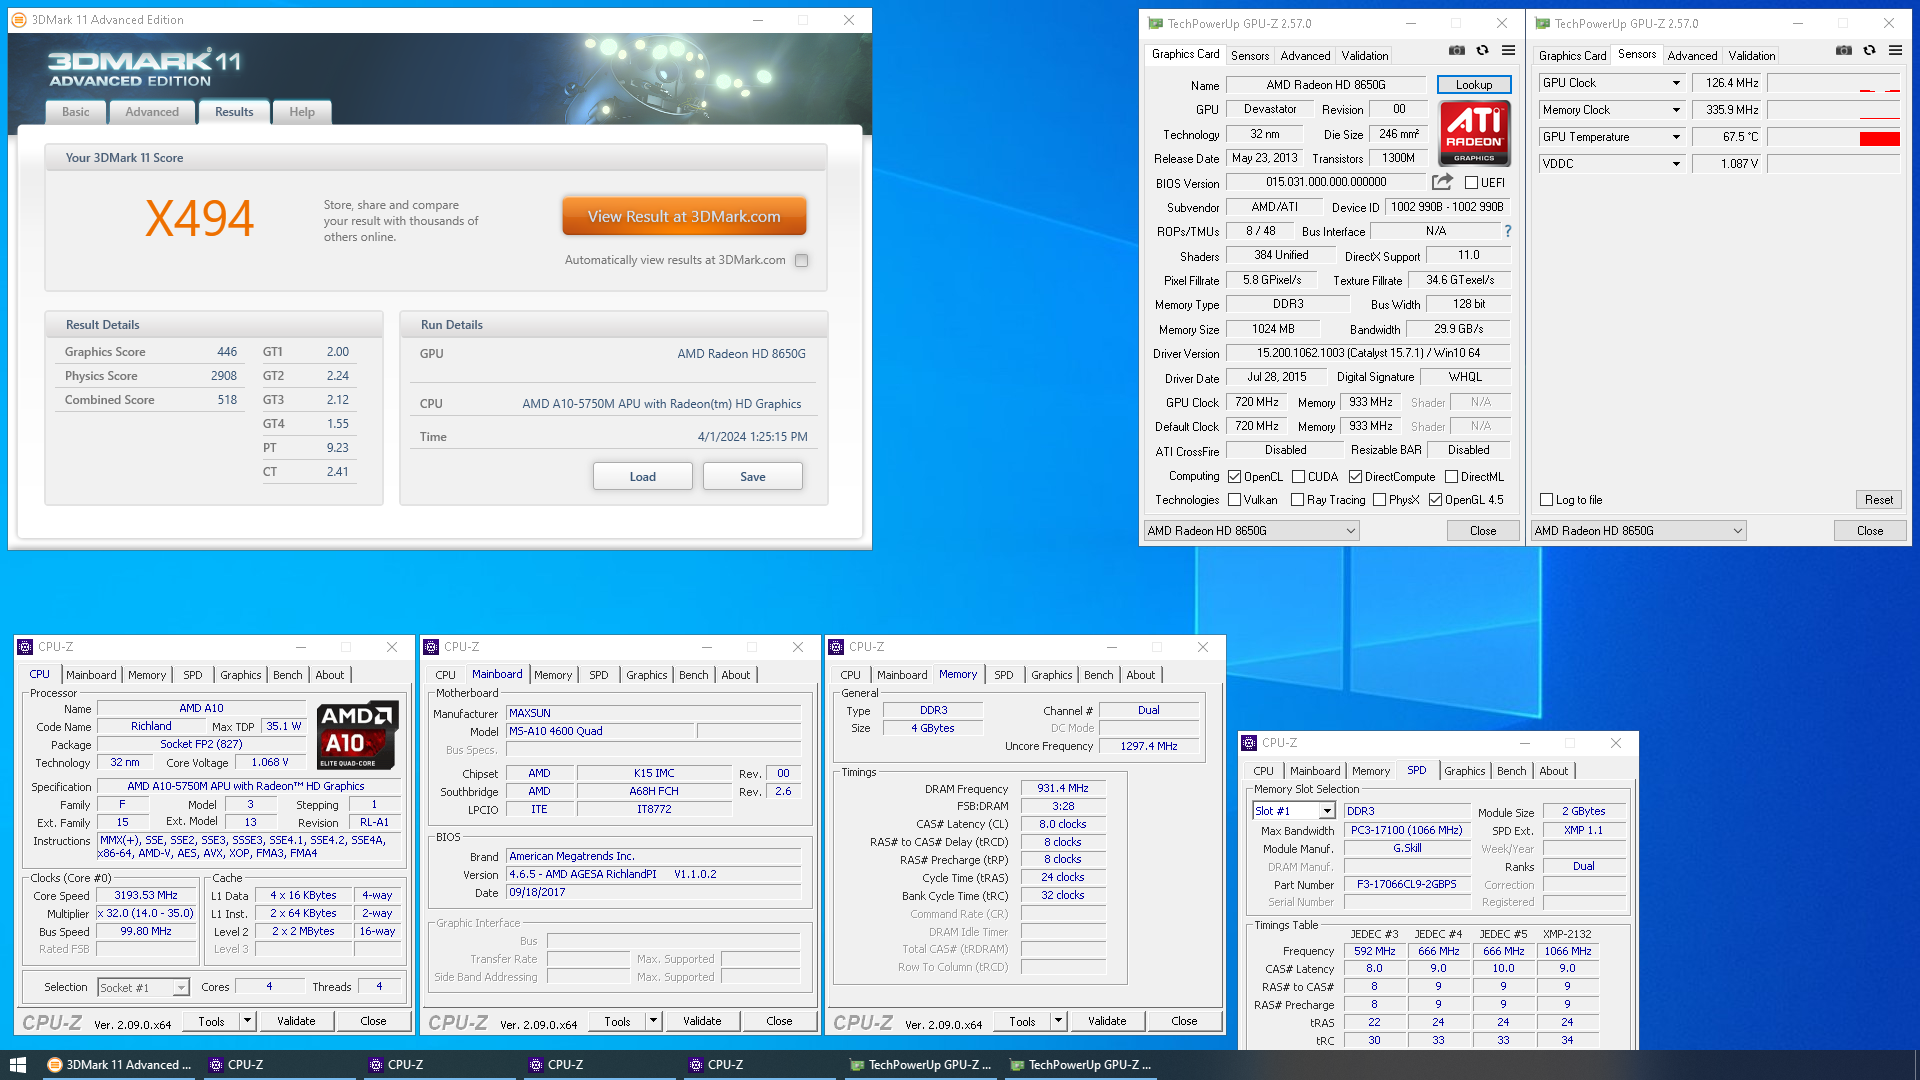Image resolution: width=1920 pixels, height=1080 pixels.
Task: Click the Memory Clock sensor graph
Action: [x=1834, y=110]
